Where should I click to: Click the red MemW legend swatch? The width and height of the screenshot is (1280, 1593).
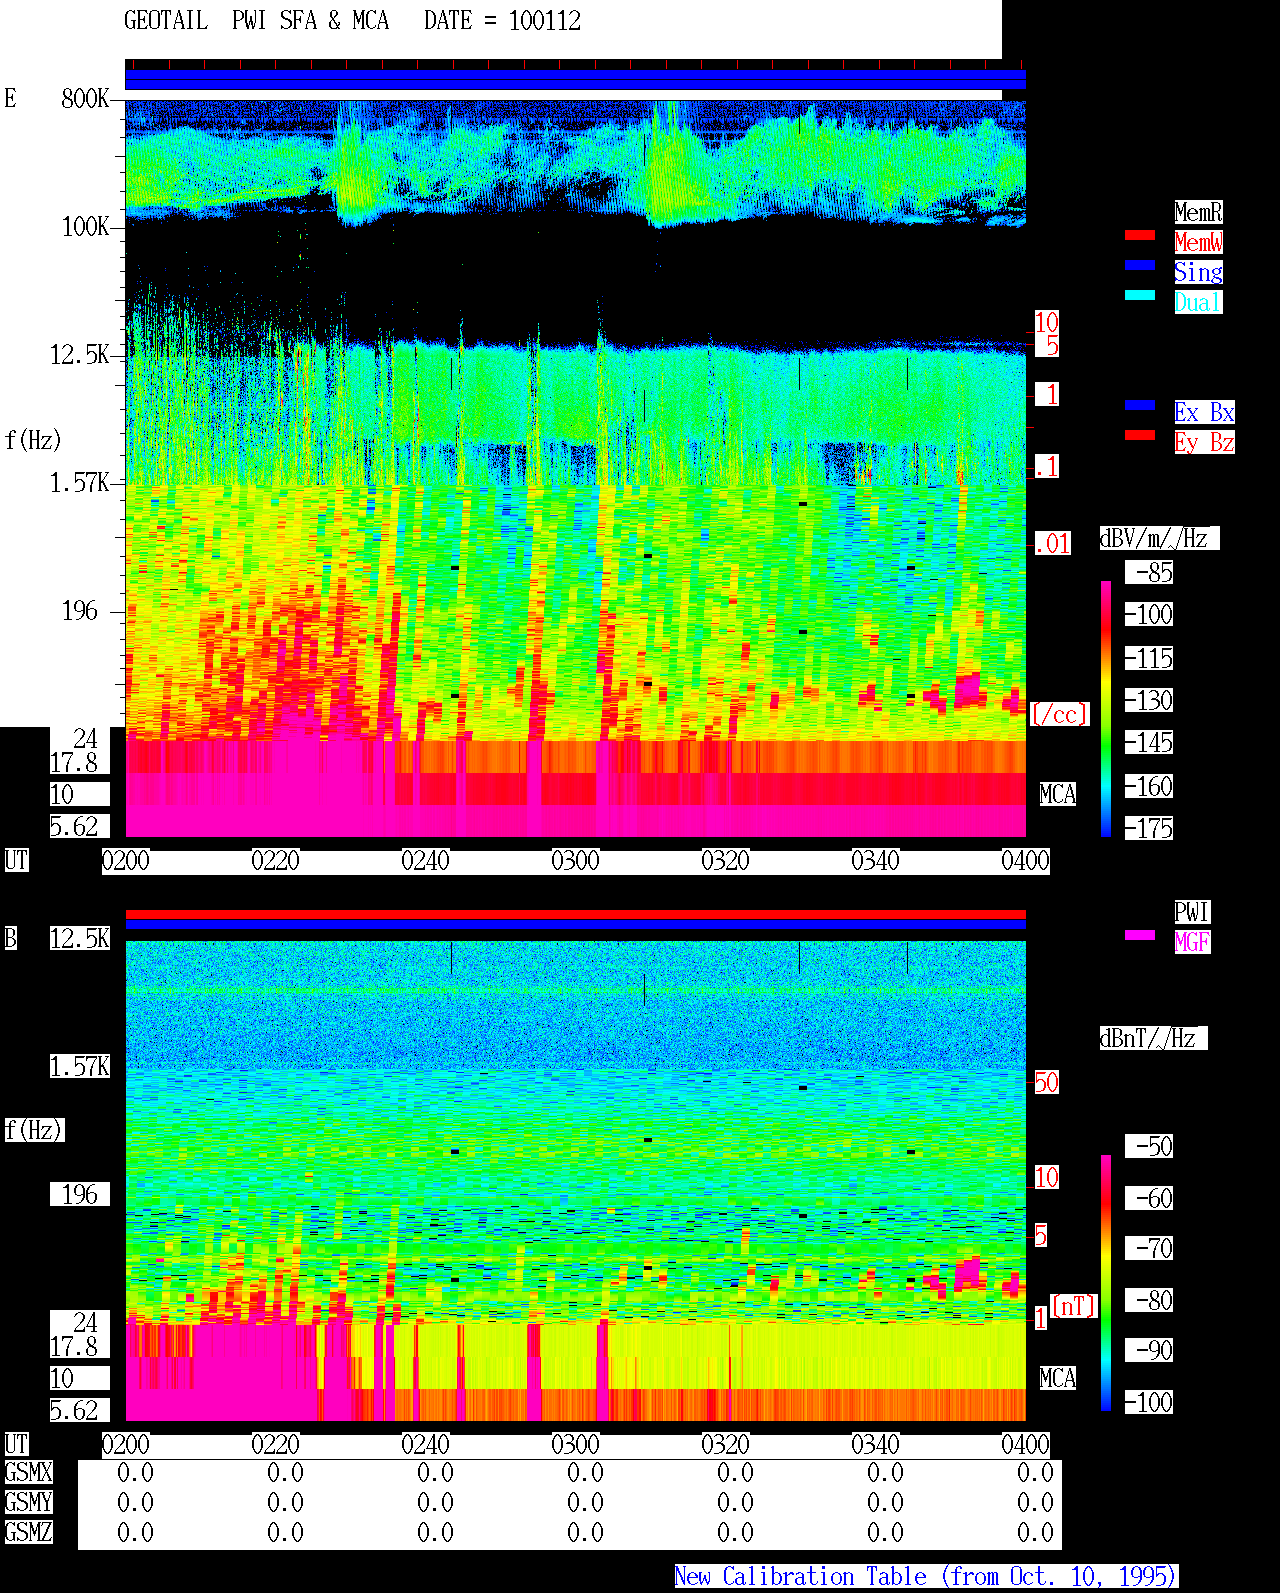point(1140,235)
